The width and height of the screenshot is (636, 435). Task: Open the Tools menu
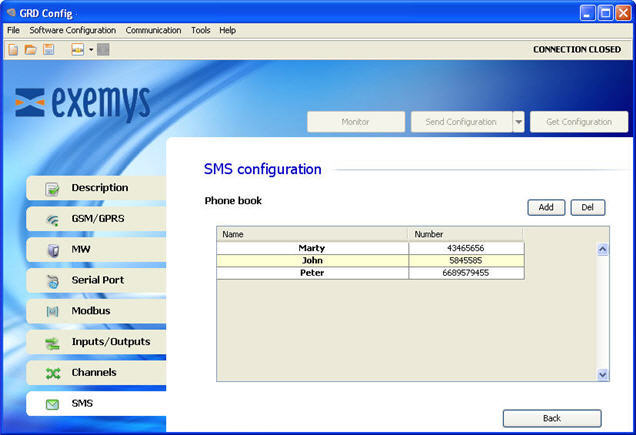[201, 30]
